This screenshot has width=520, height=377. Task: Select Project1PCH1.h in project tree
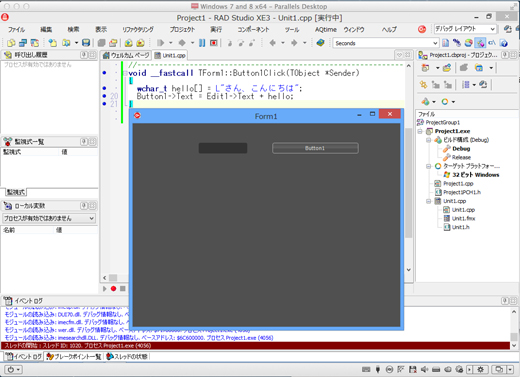pos(462,192)
